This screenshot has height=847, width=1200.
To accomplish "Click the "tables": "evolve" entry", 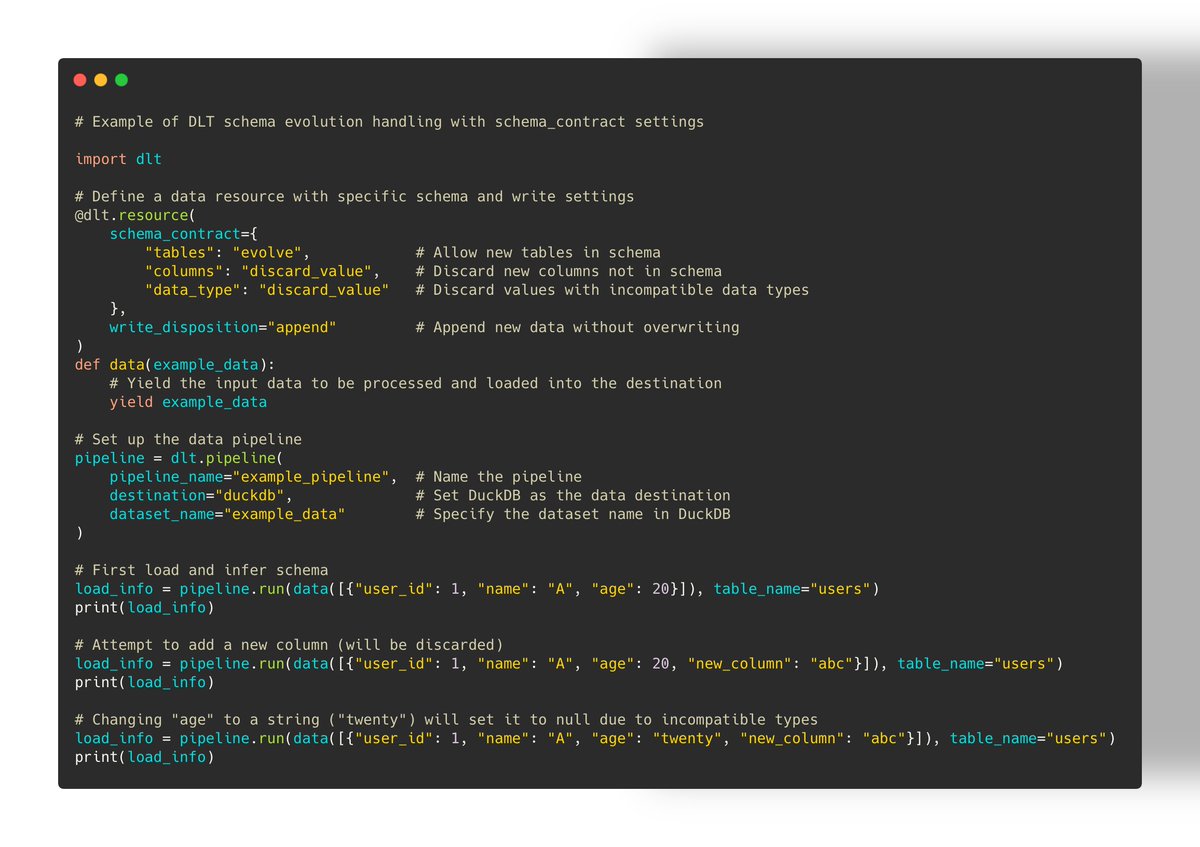I will tap(228, 253).
